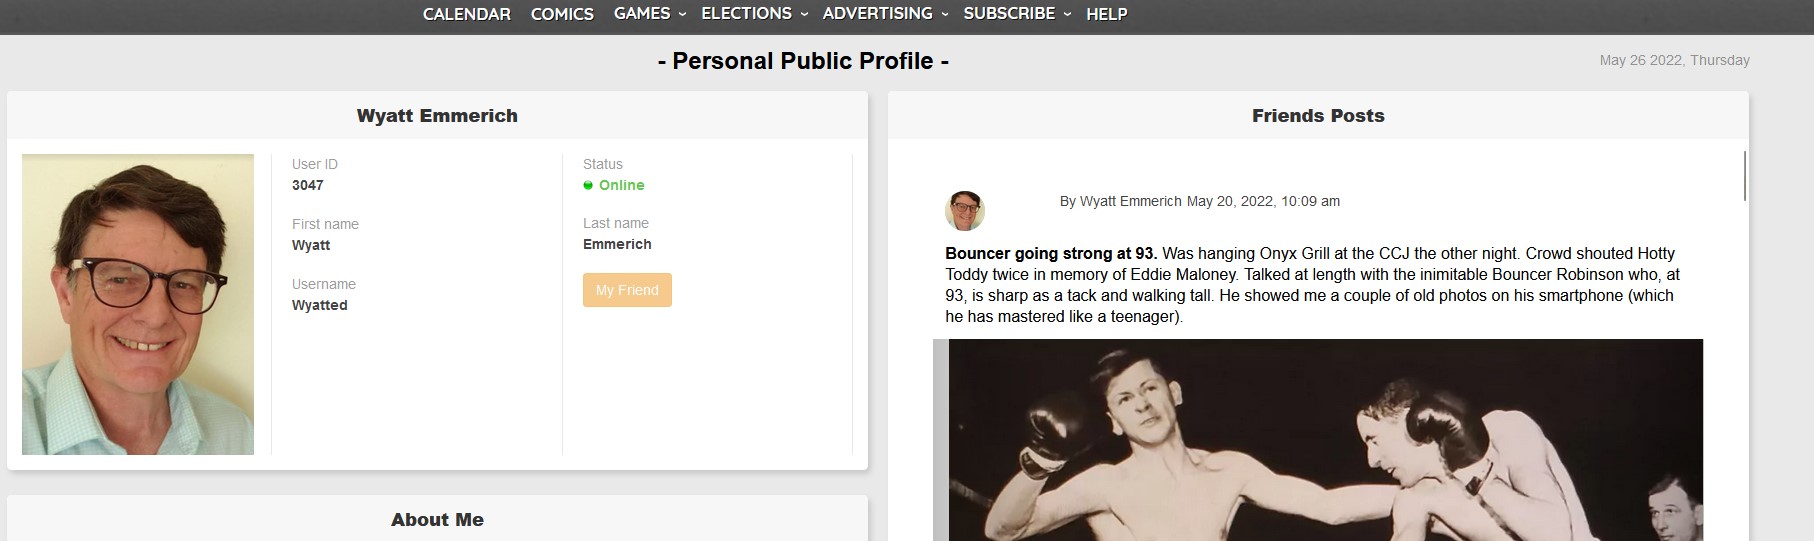This screenshot has height=541, width=1814.
Task: Click the Friends Posts panel scrollbar
Action: tap(1745, 176)
